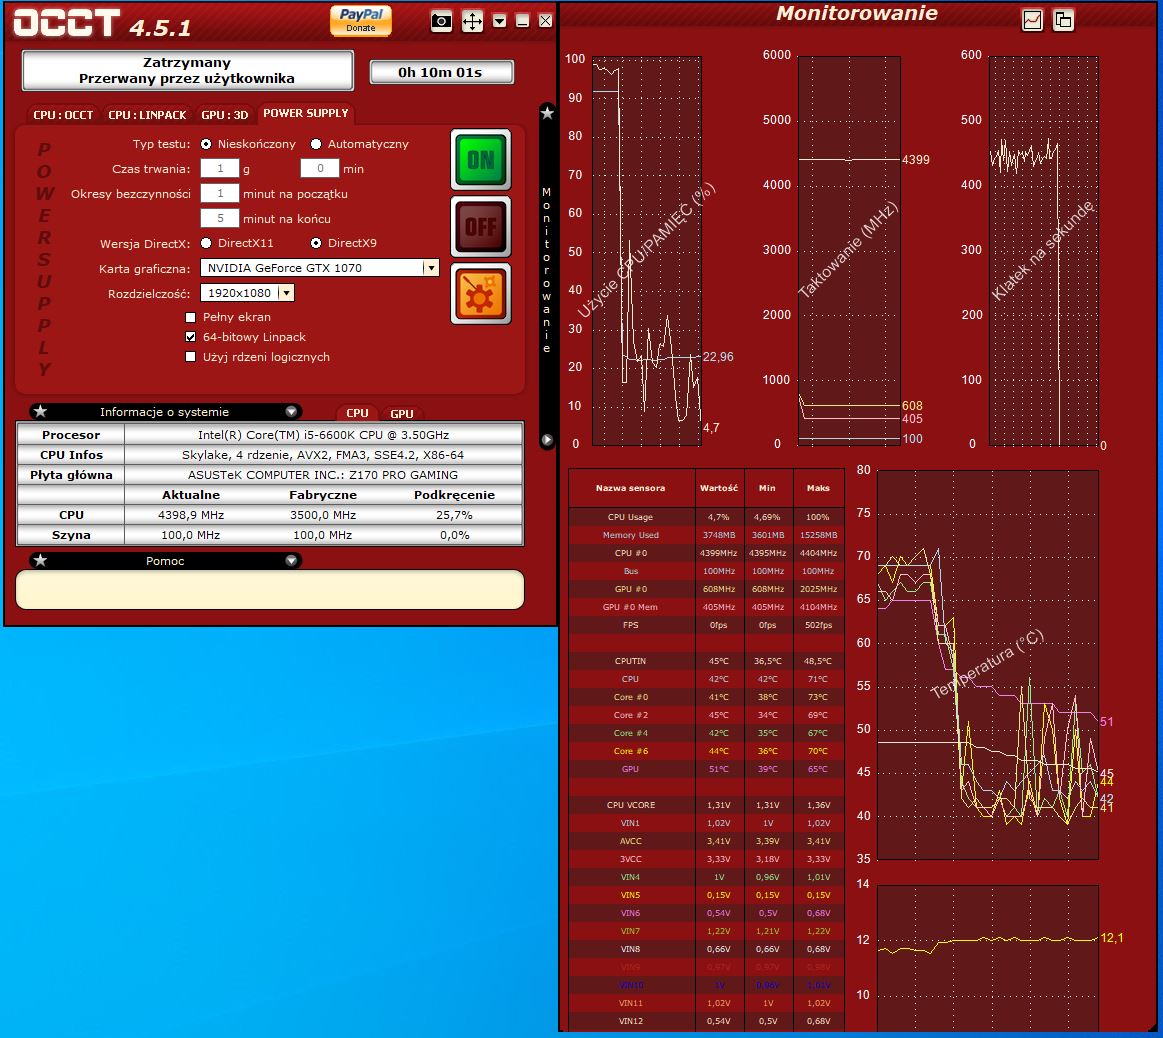Viewport: 1163px width, 1038px height.
Task: Select the Nieskończony test type
Action: pos(206,144)
